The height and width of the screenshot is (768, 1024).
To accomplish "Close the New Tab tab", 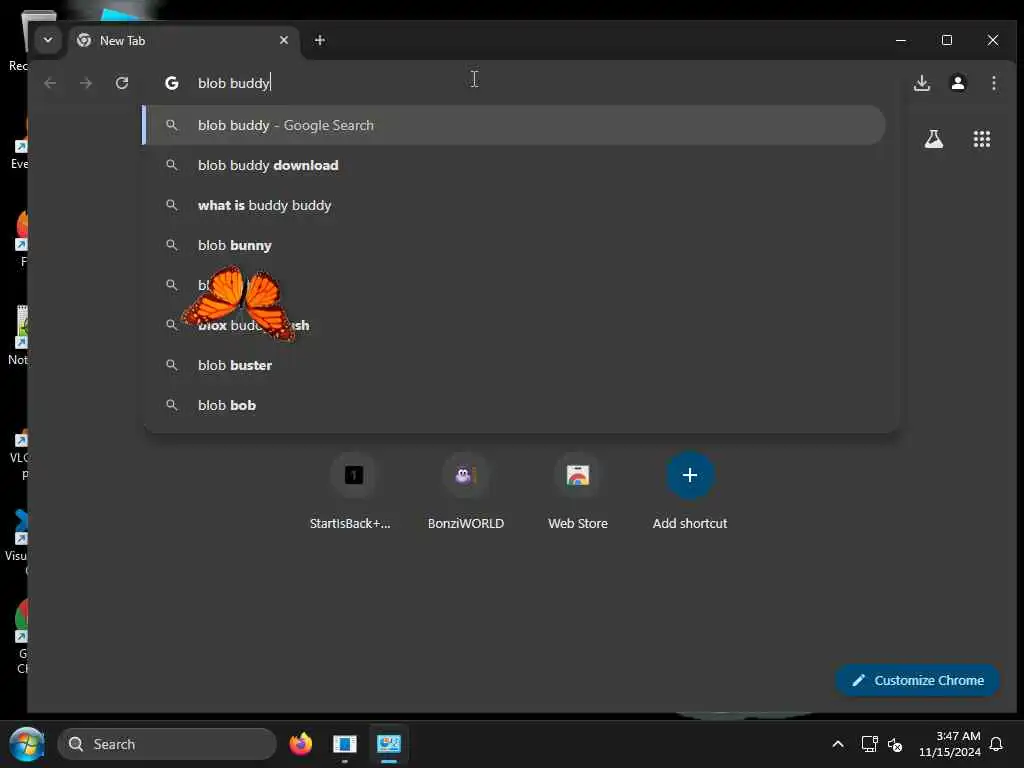I will tap(283, 40).
